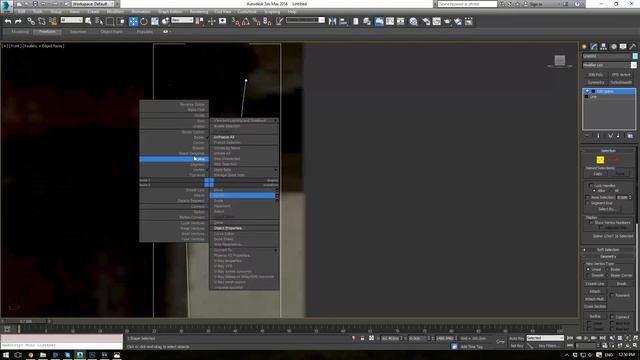Click the Refine button
640x360 pixels.
[x=595, y=317]
